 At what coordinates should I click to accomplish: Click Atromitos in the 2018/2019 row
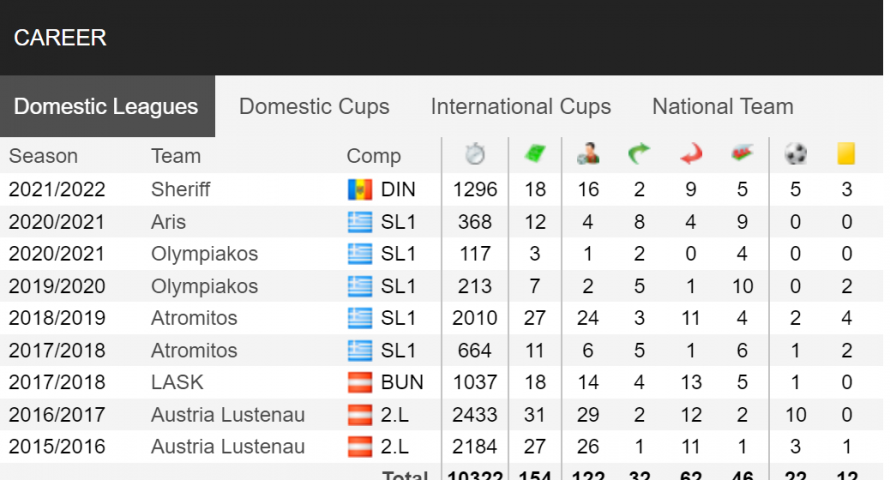click(194, 318)
